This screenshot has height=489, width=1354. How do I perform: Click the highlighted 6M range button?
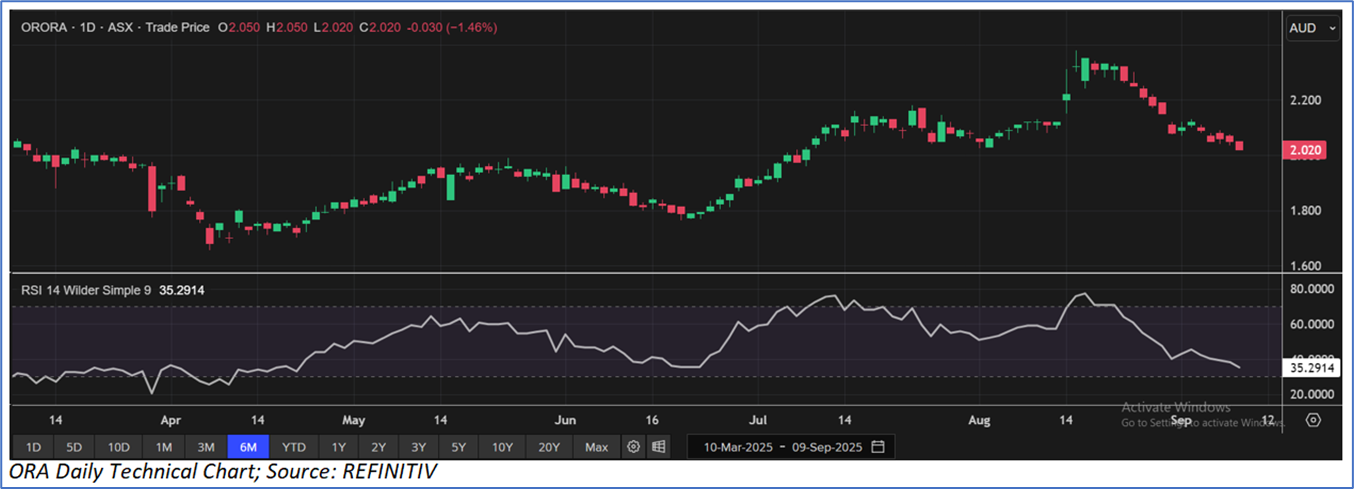249,446
